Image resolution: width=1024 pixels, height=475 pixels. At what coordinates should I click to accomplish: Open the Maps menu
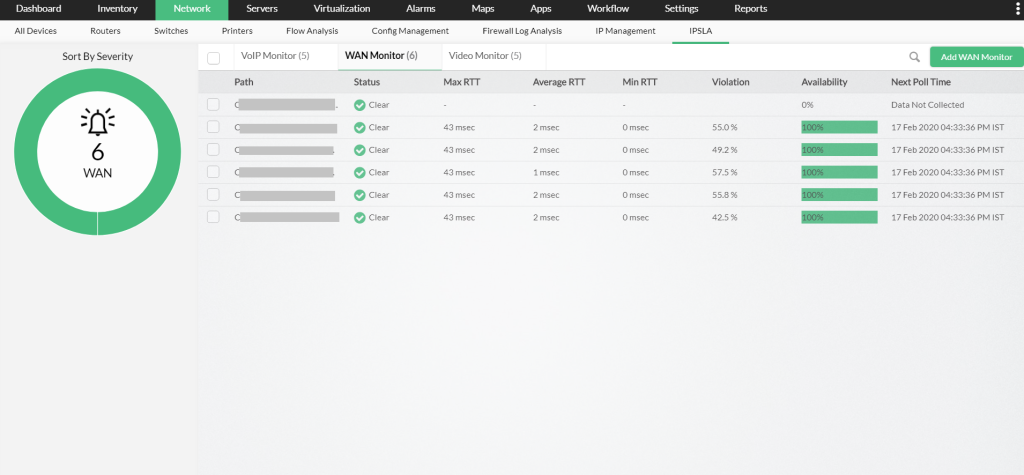(483, 9)
